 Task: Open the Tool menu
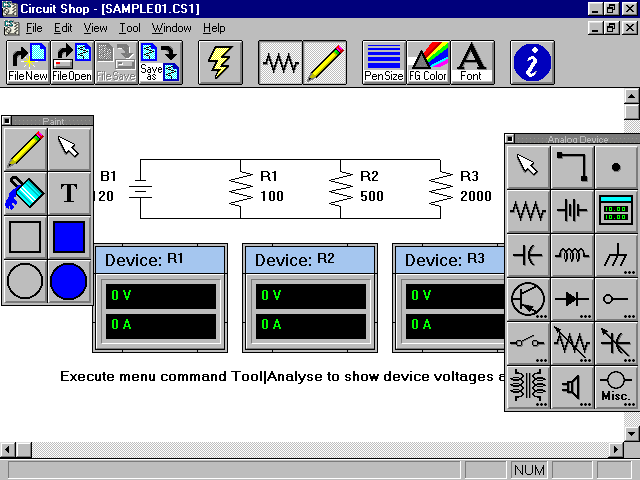coord(130,28)
